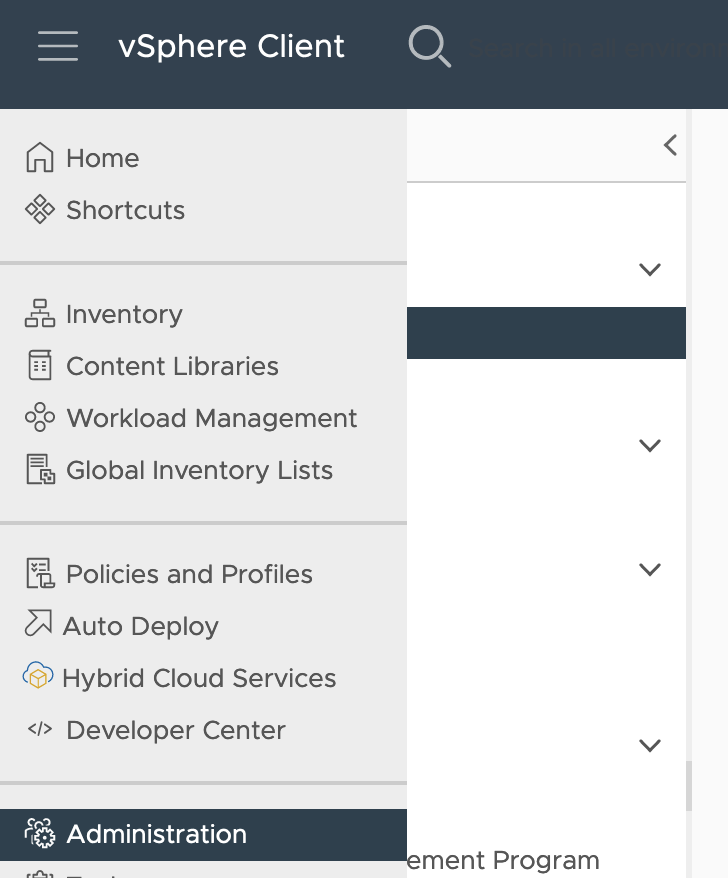This screenshot has height=878, width=728.
Task: Click the Shortcuts diamond icon
Action: [x=40, y=210]
